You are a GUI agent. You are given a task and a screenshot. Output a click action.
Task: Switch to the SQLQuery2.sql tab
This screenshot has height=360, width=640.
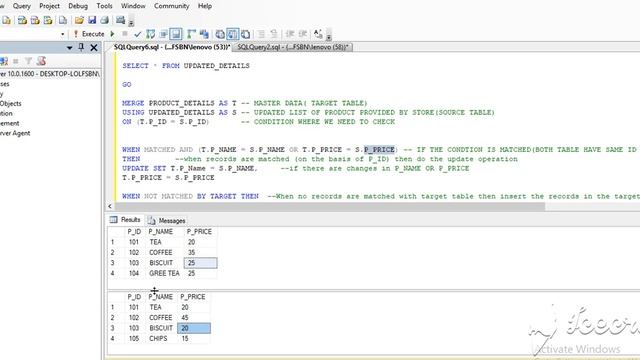(293, 47)
